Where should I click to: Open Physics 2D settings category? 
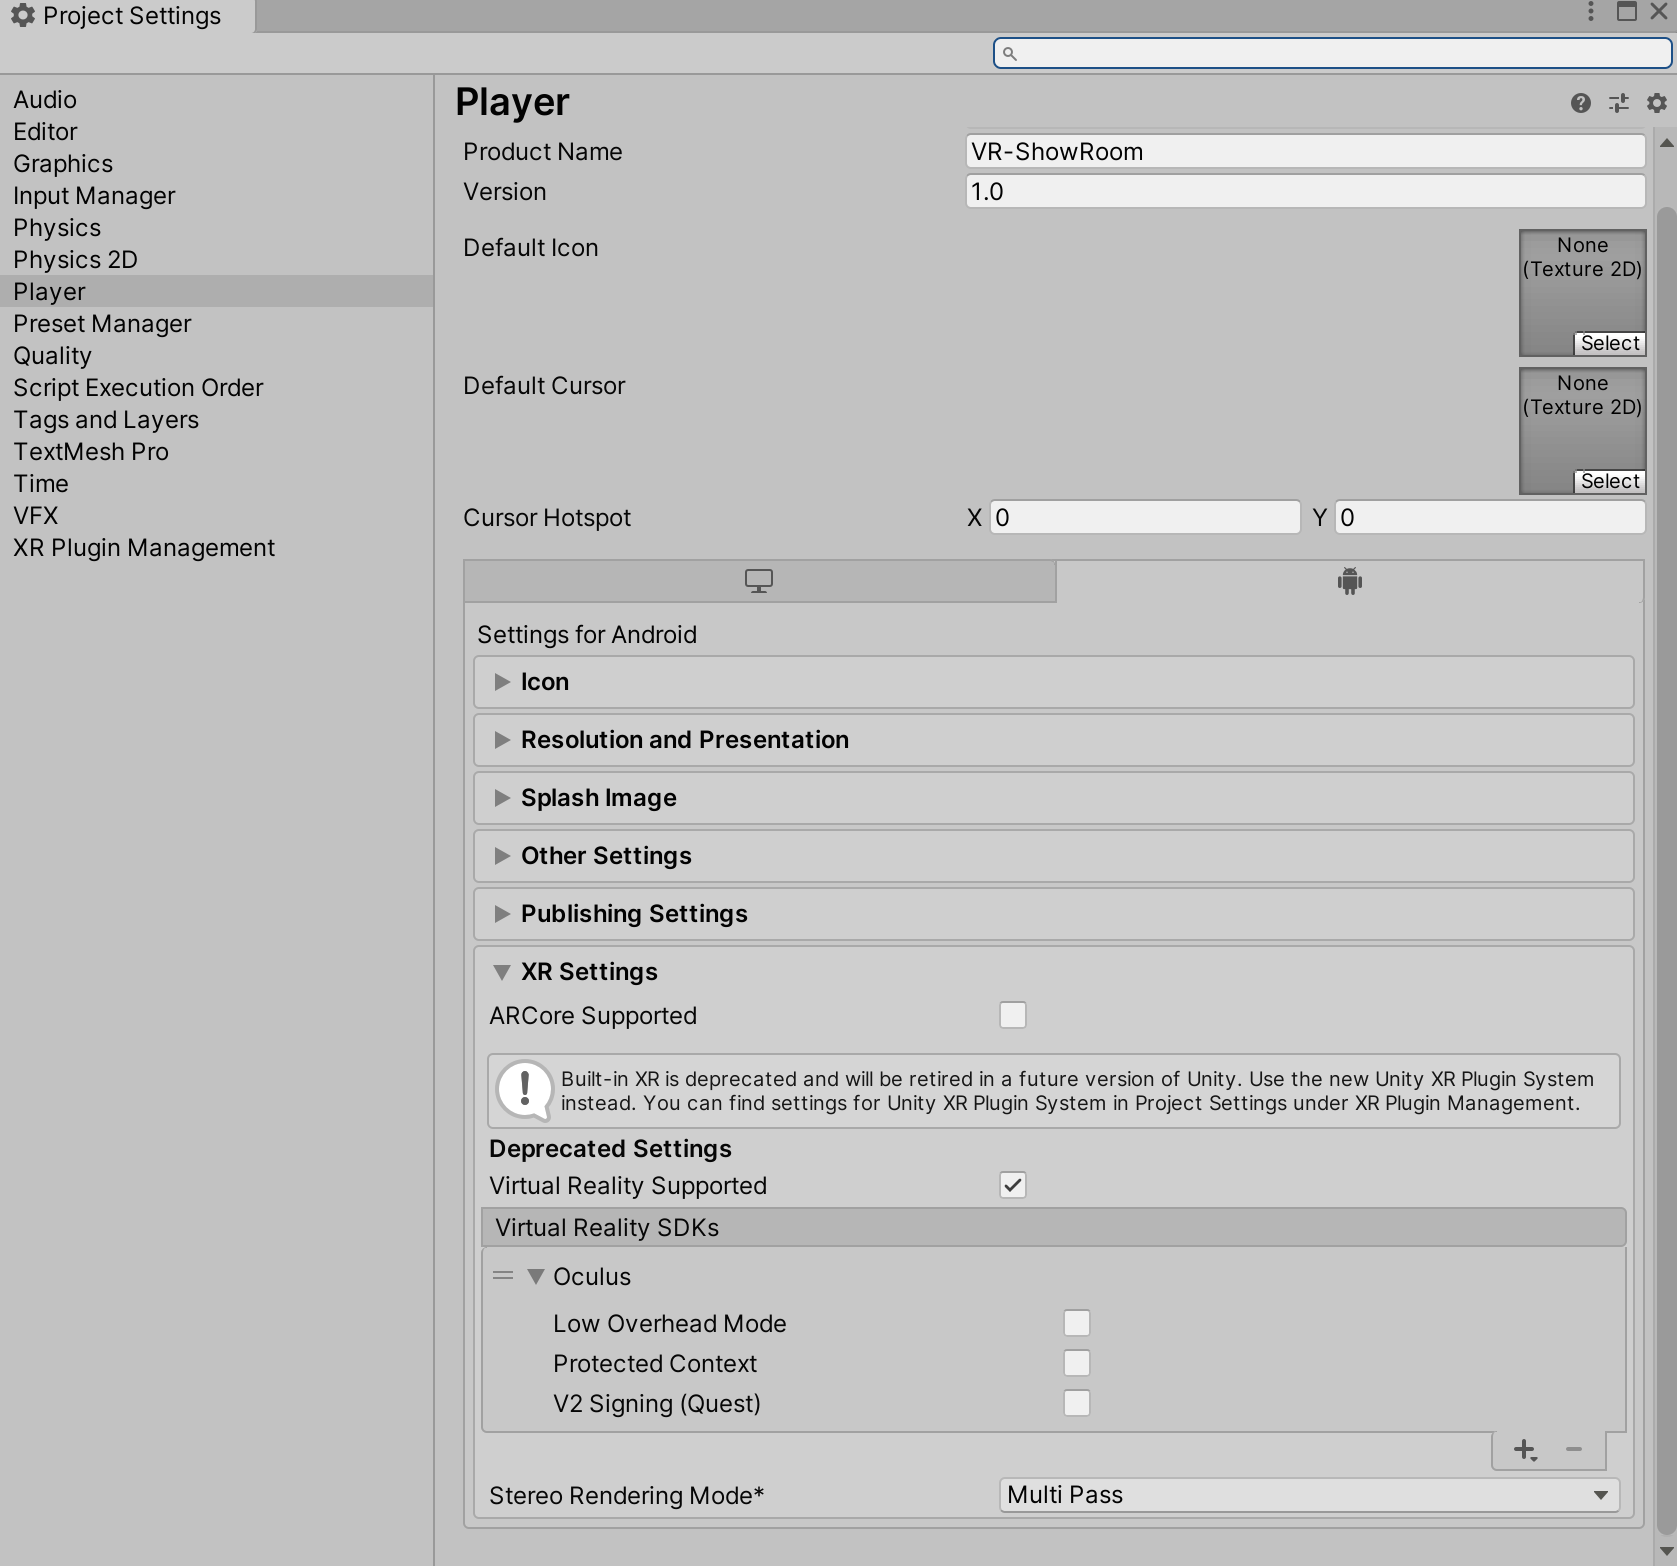216,260
